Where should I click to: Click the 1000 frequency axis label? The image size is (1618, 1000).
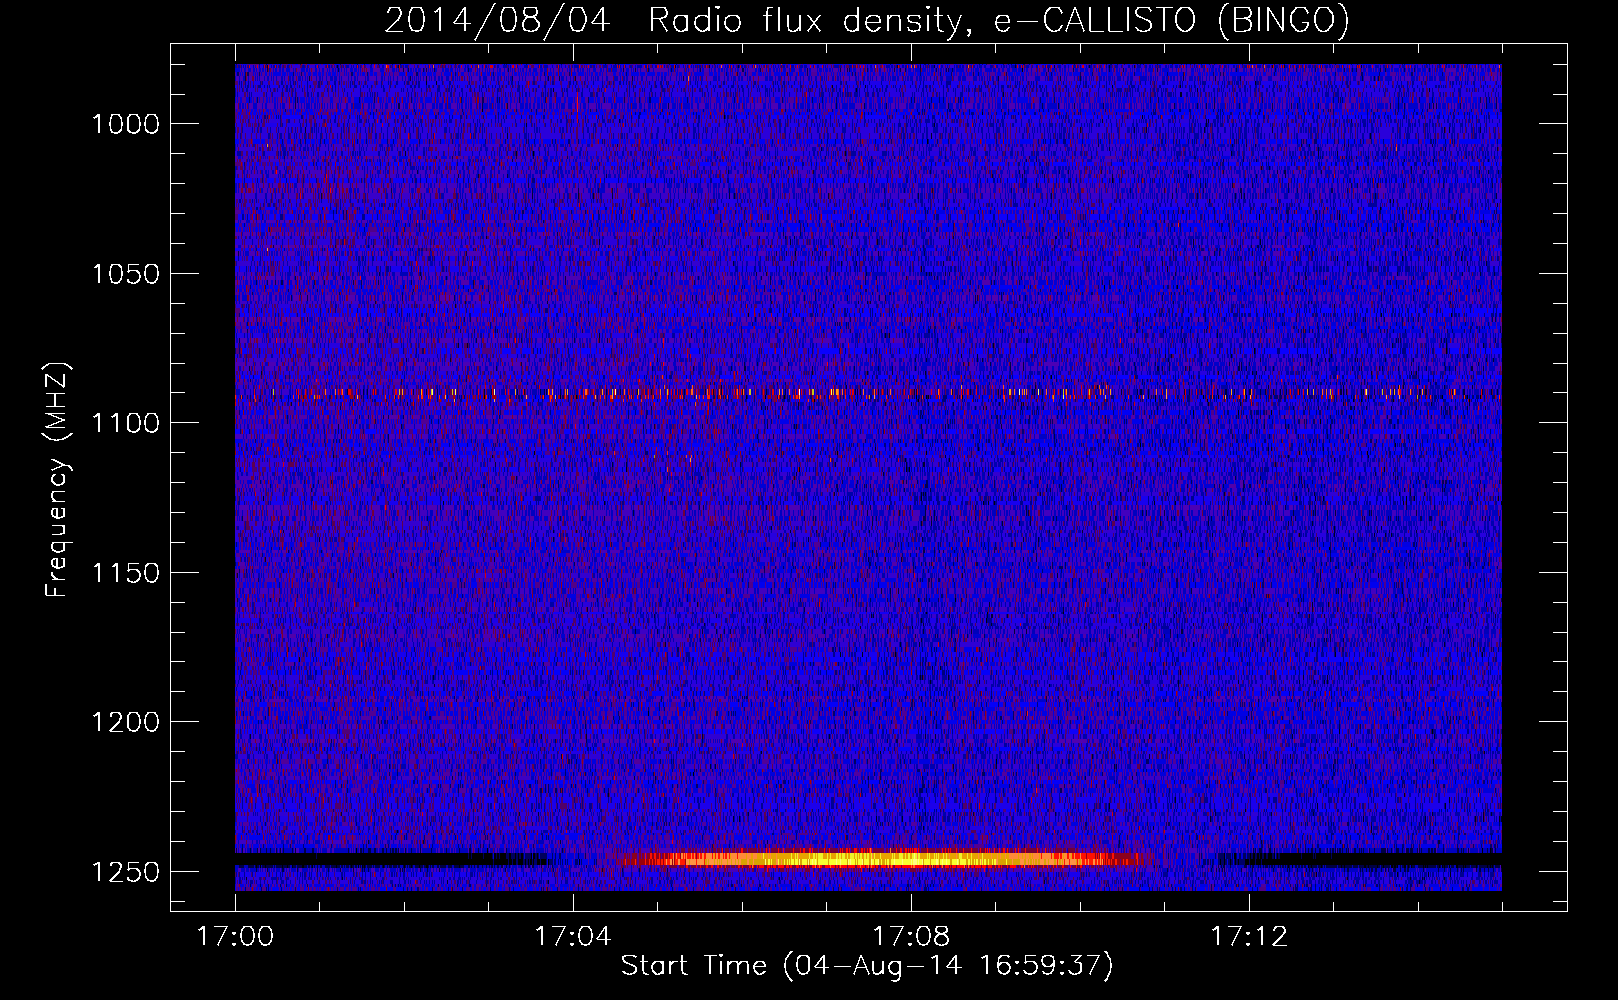[x=125, y=124]
